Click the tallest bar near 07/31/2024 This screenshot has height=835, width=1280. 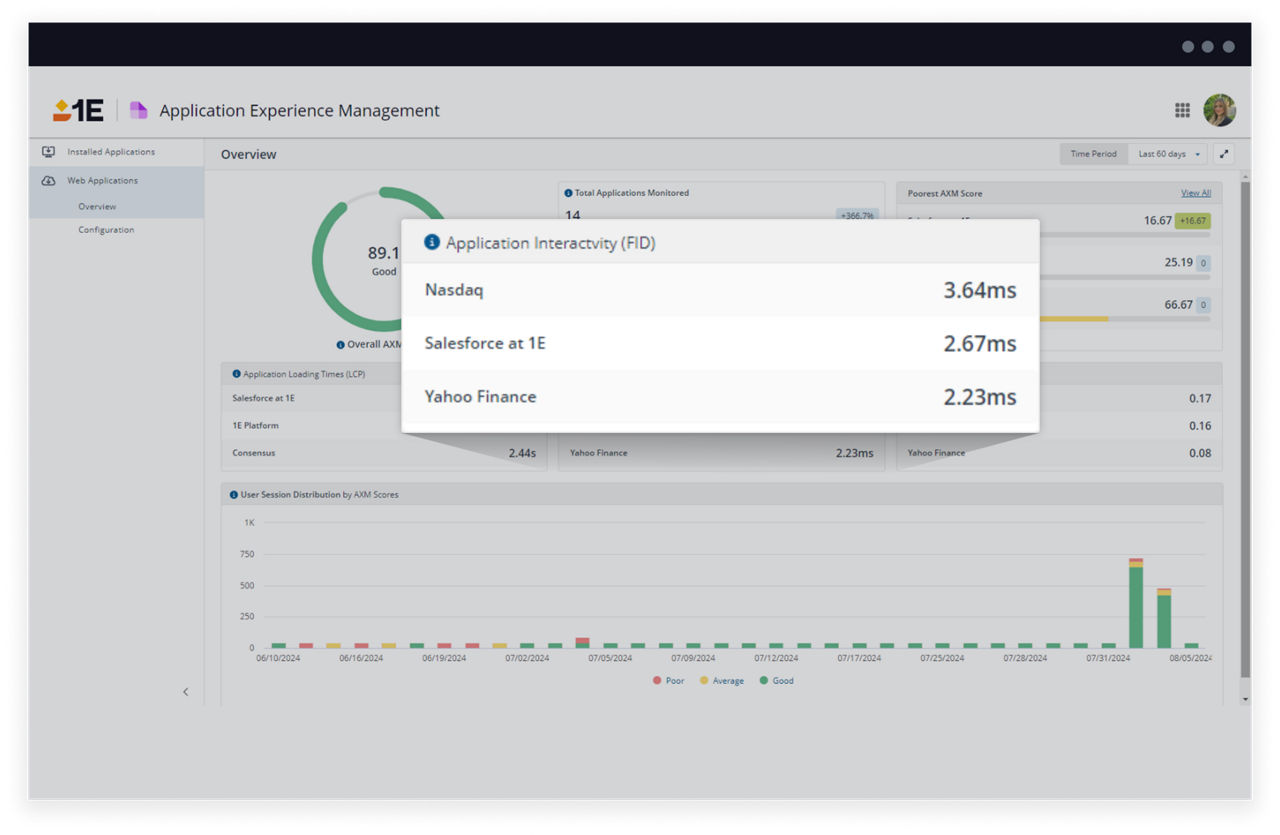click(x=1136, y=603)
